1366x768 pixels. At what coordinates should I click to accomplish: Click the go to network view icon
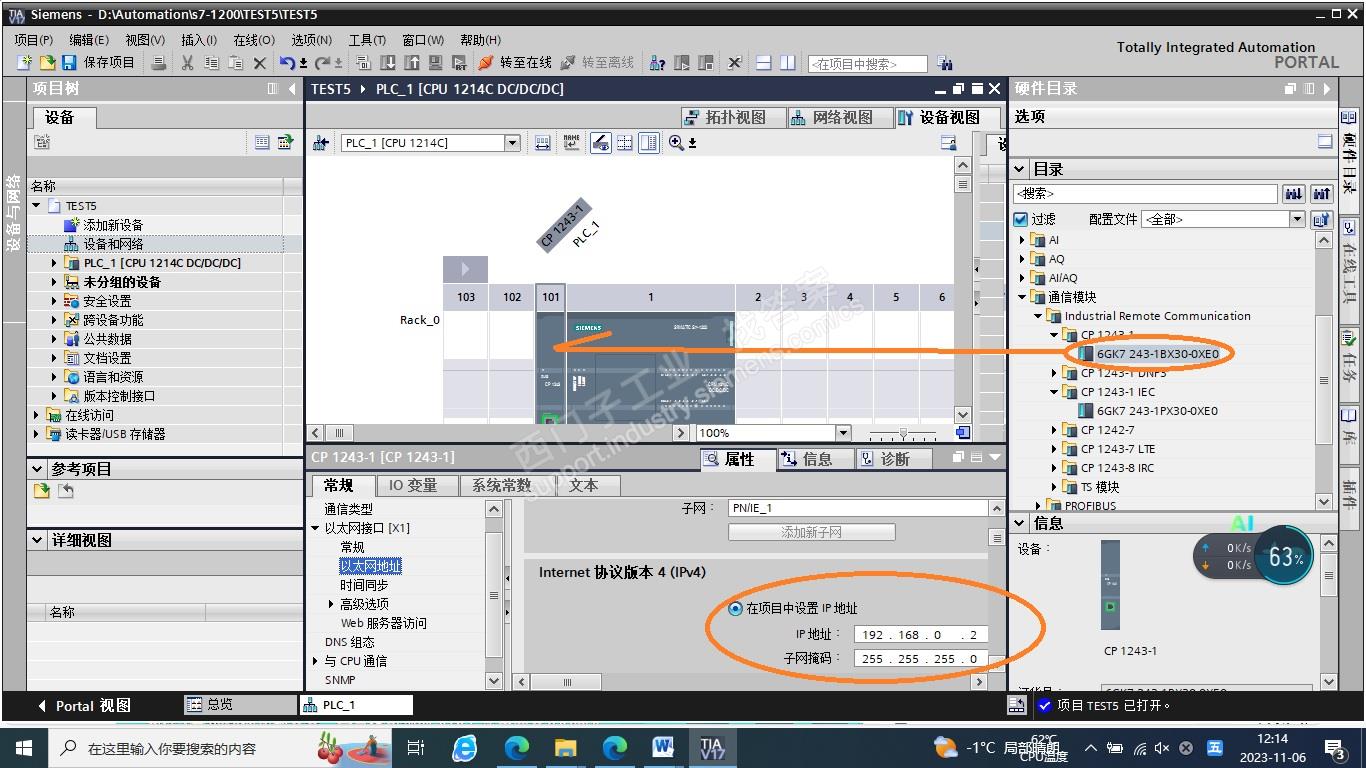321,143
